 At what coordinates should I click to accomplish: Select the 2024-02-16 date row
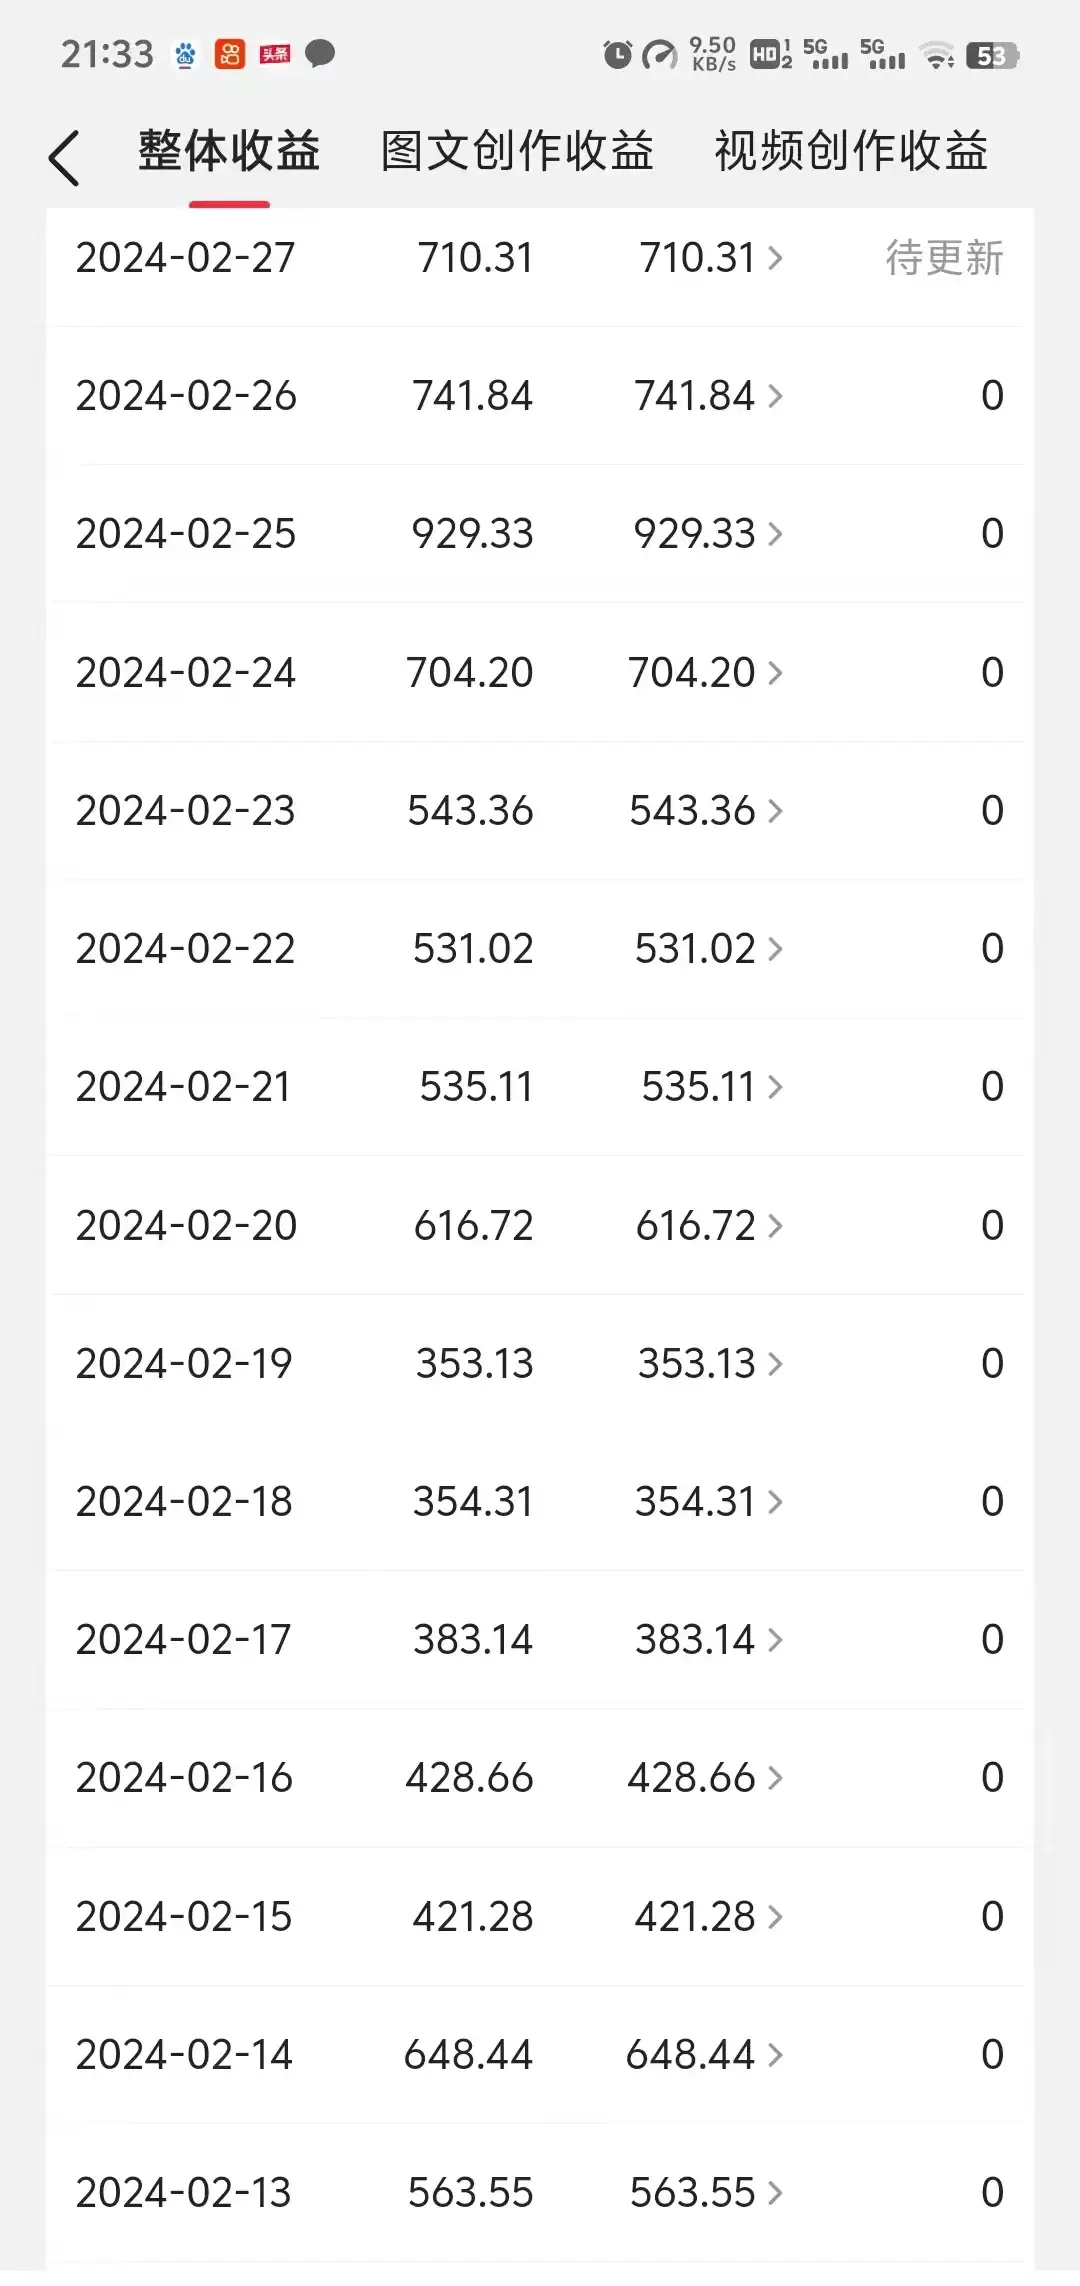(185, 1778)
